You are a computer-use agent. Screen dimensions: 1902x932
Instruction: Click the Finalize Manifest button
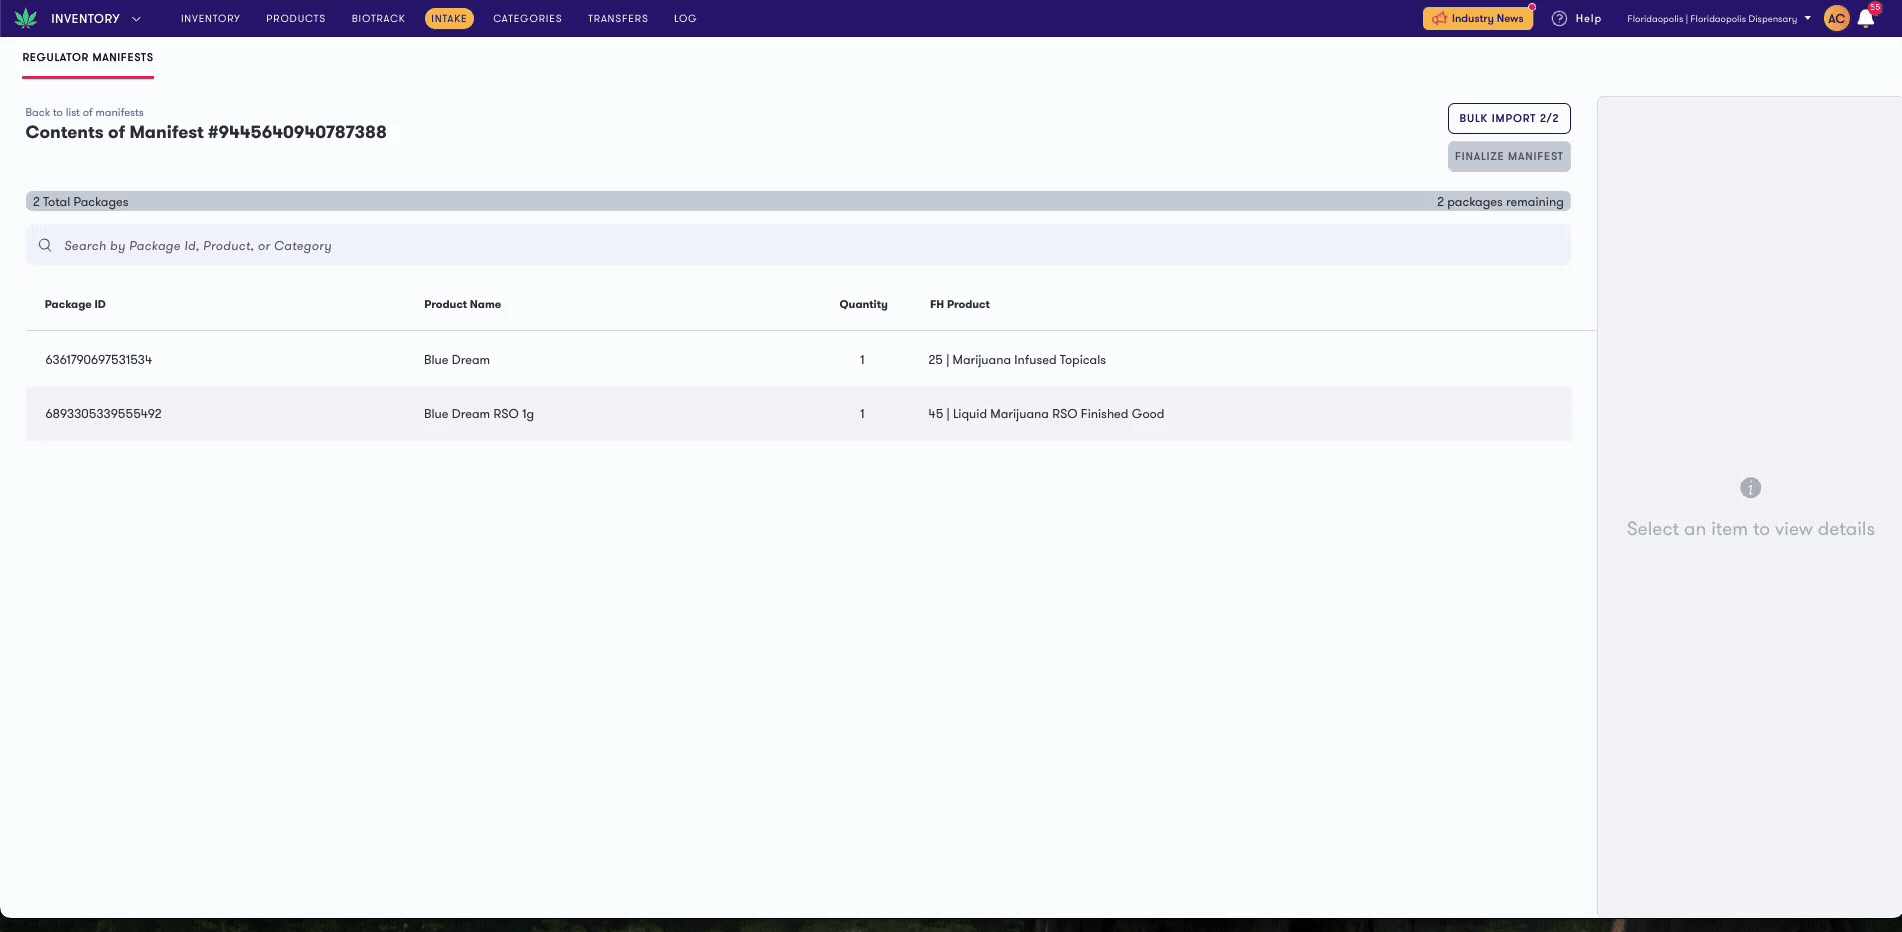(1509, 156)
